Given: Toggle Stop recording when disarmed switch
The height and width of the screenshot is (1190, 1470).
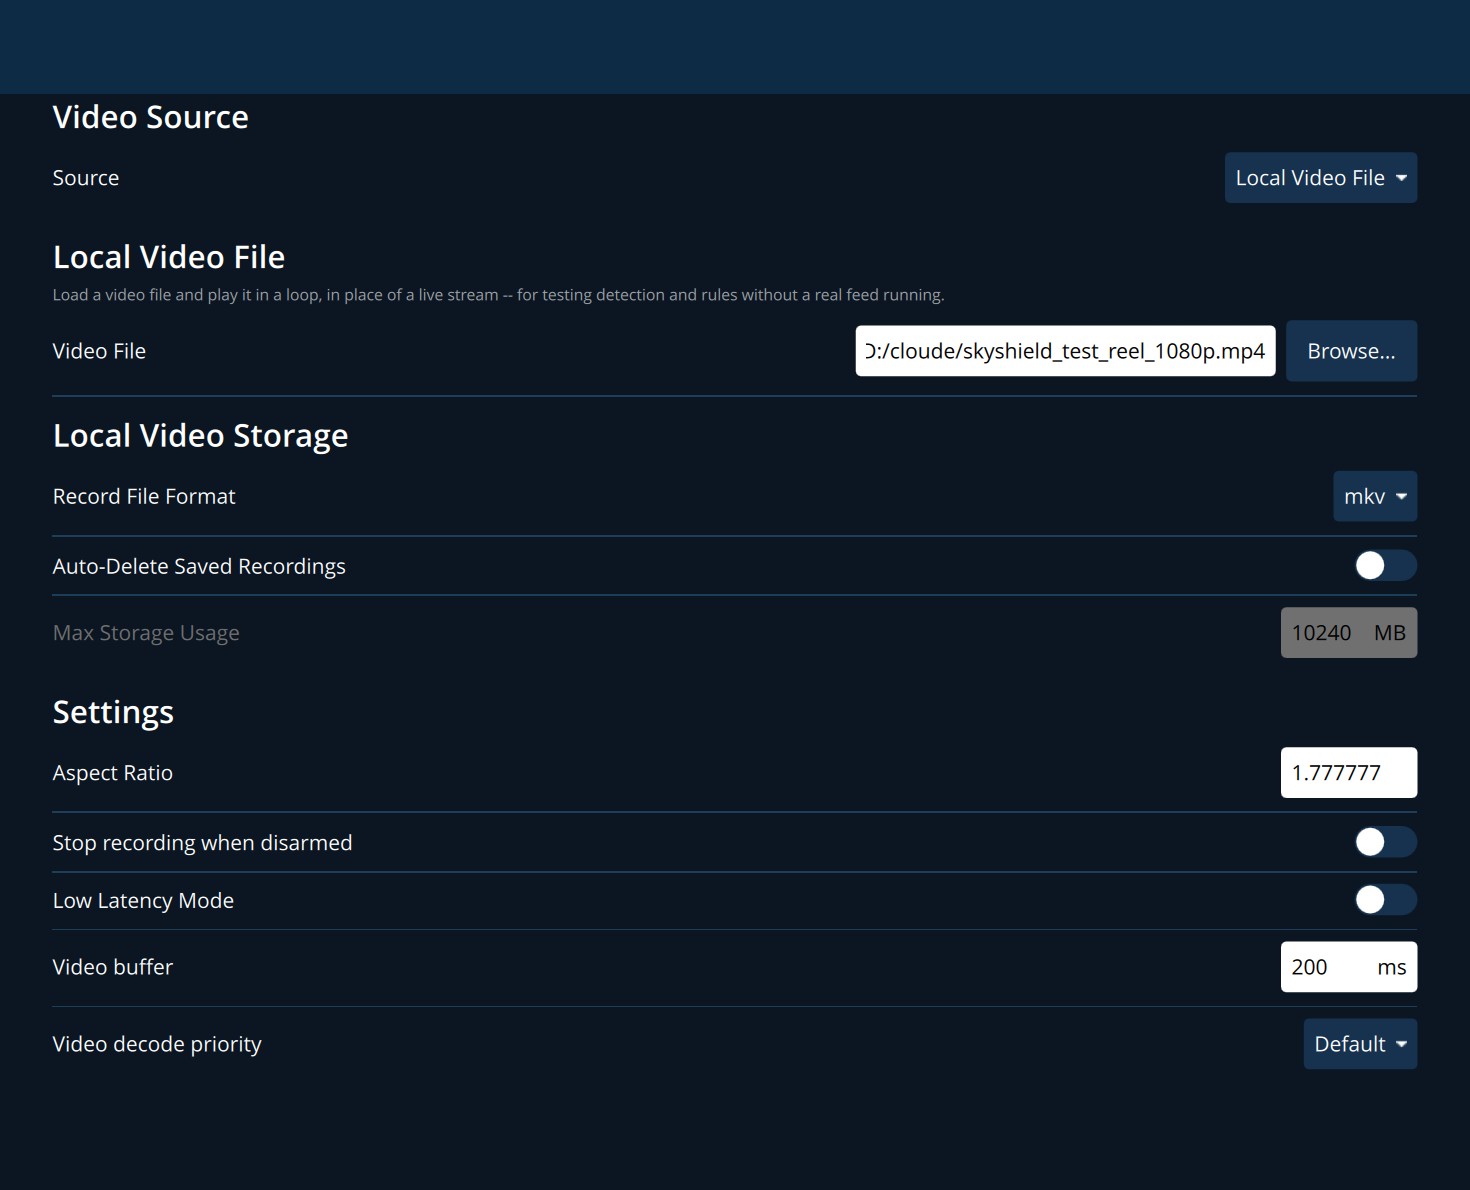Looking at the screenshot, I should (x=1385, y=842).
